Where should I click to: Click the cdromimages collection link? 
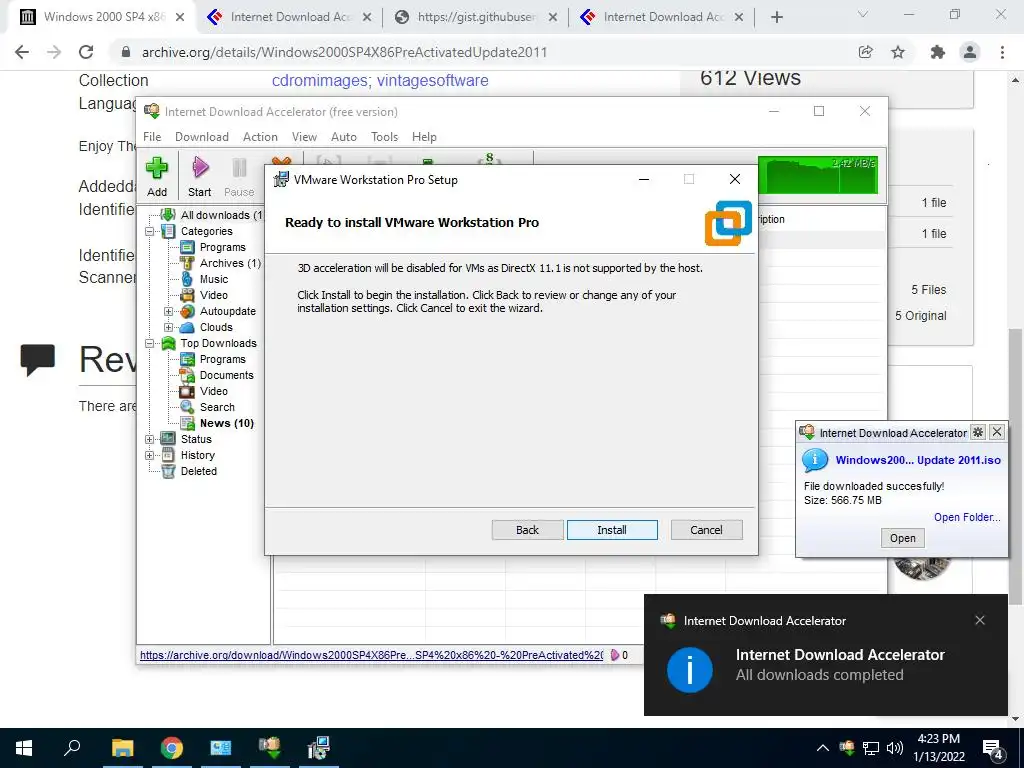tap(319, 80)
